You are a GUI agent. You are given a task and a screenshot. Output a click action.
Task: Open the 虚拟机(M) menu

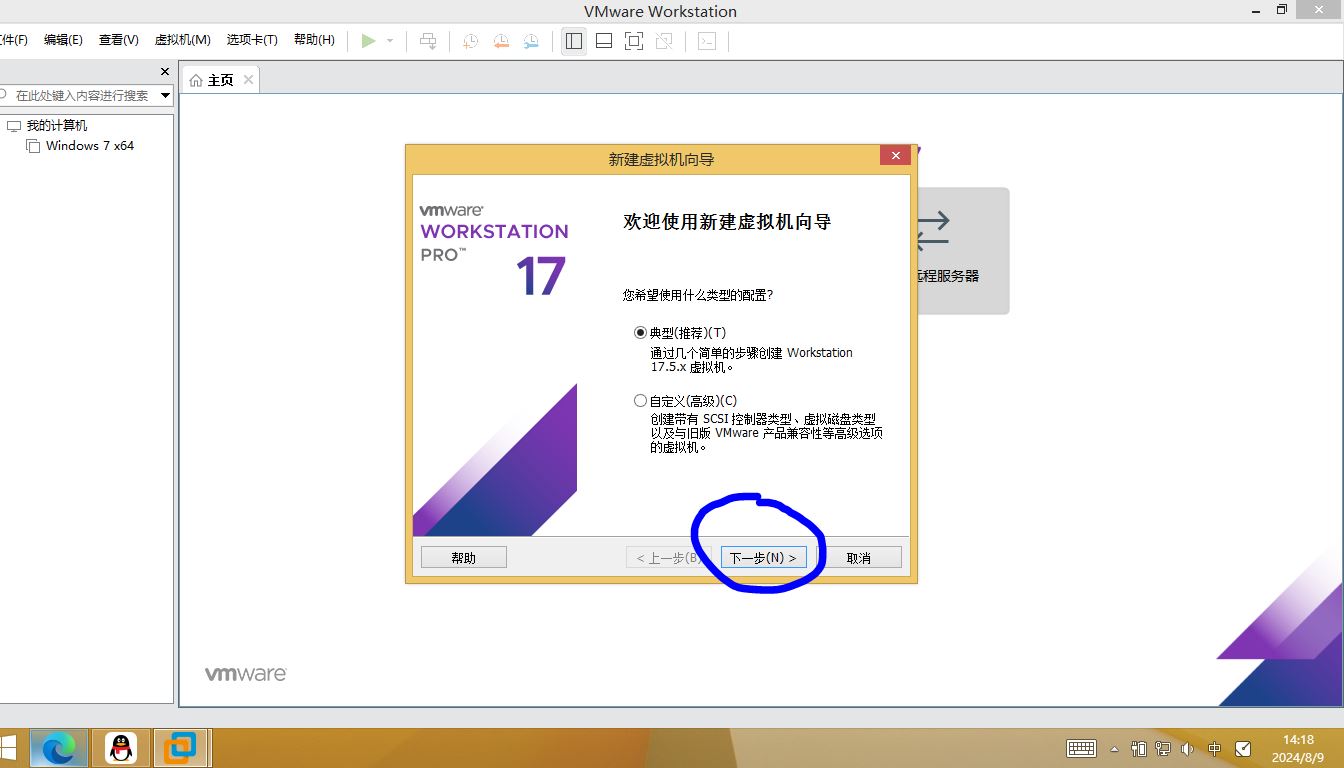pyautogui.click(x=182, y=40)
